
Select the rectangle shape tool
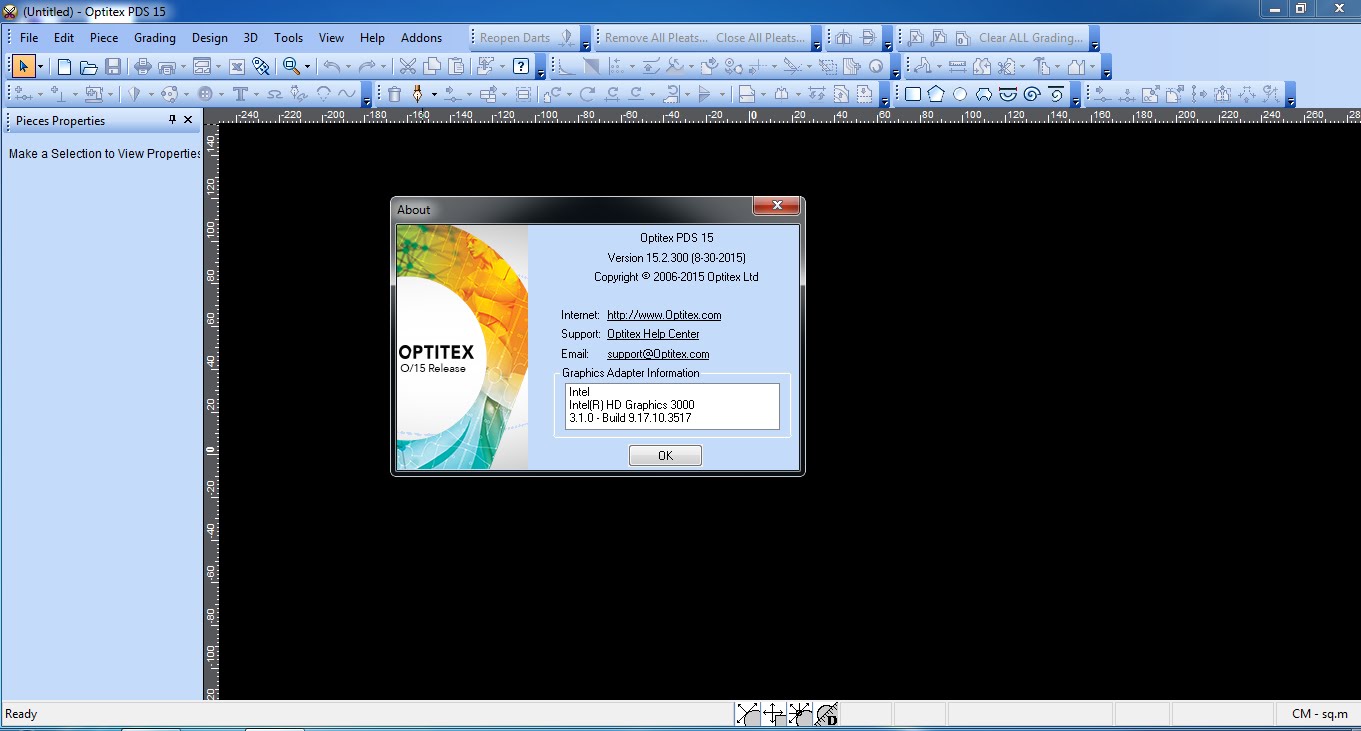[913, 94]
